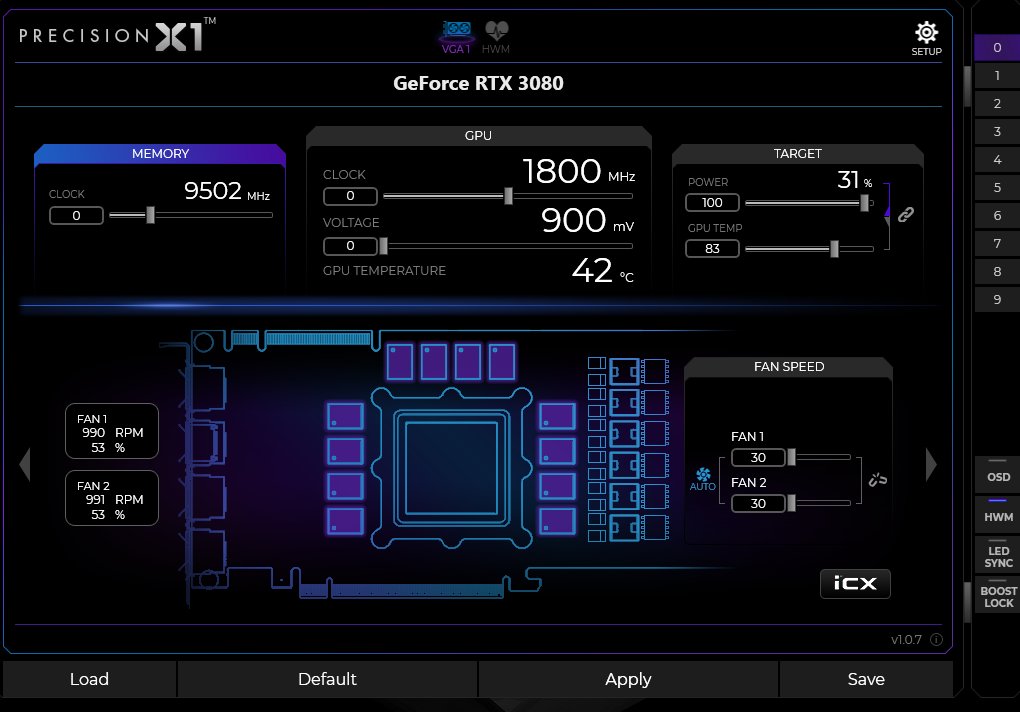
Task: Toggle the power and temp target link icon
Action: tap(906, 215)
